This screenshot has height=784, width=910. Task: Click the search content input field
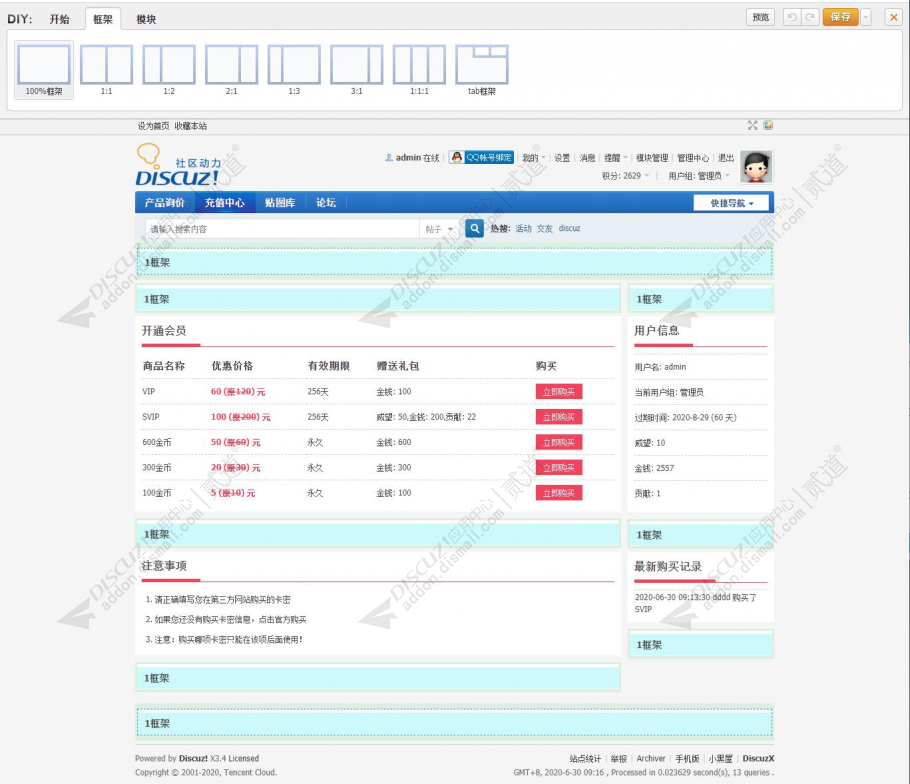click(x=282, y=229)
